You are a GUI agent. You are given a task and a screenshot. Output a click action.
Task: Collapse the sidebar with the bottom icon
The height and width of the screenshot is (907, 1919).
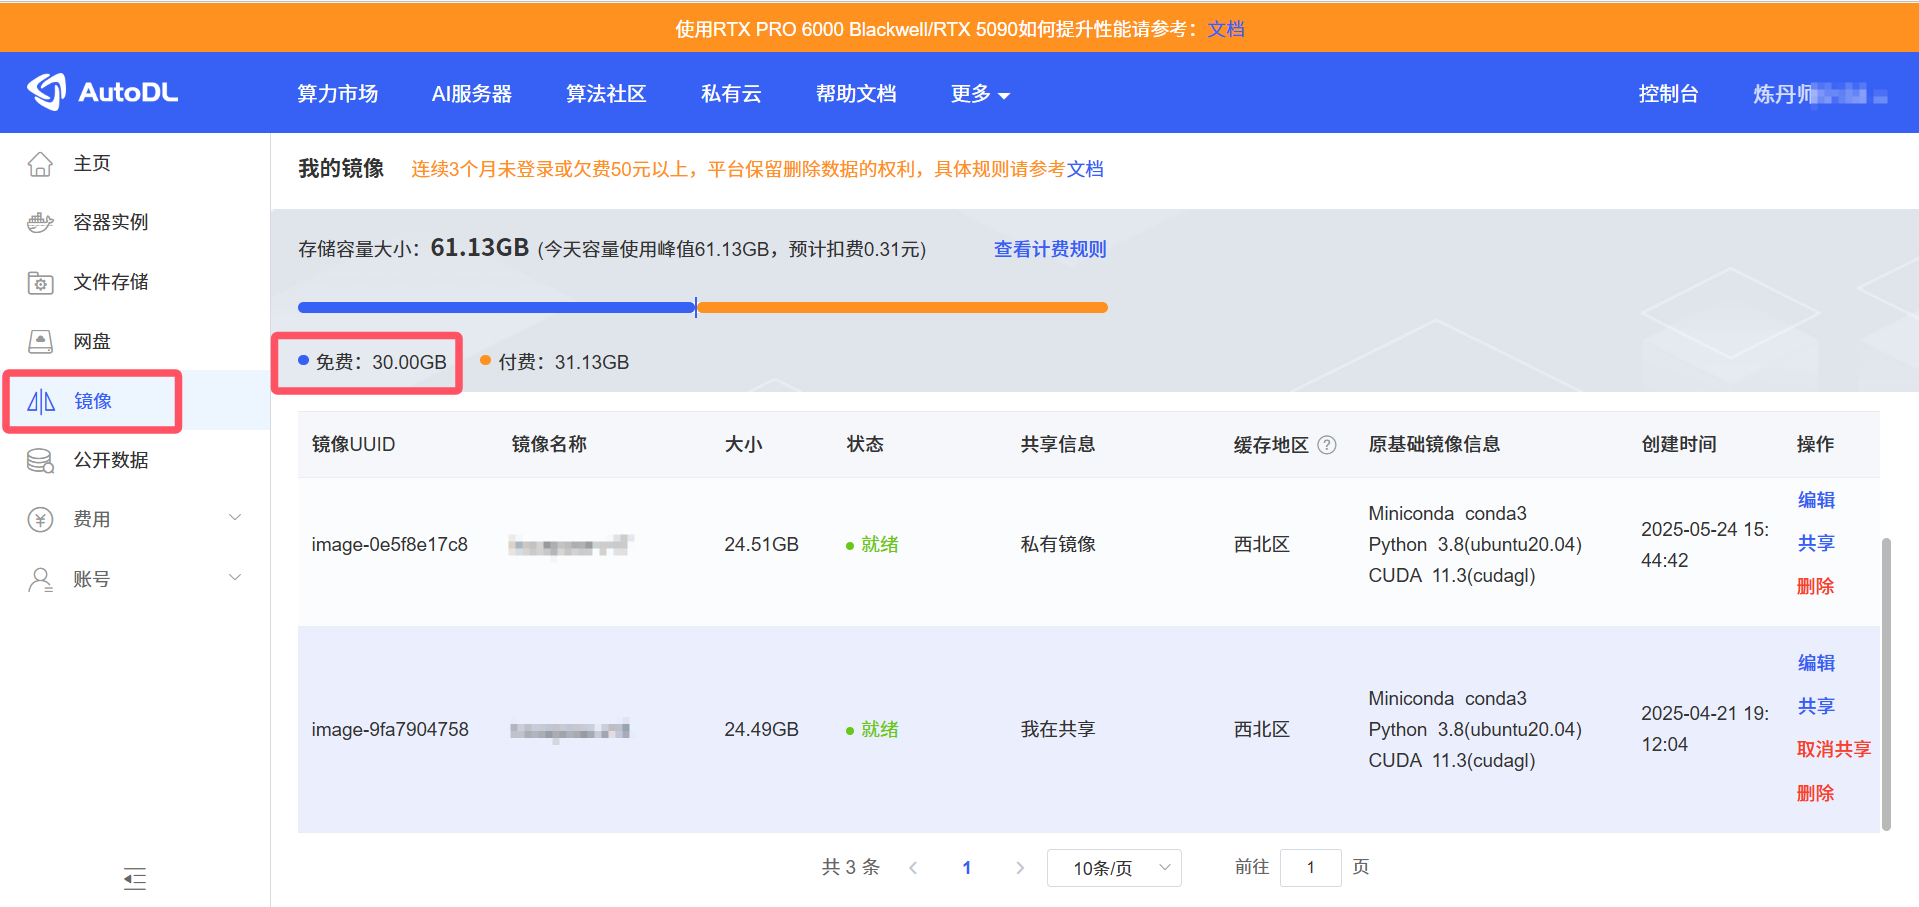(x=135, y=879)
